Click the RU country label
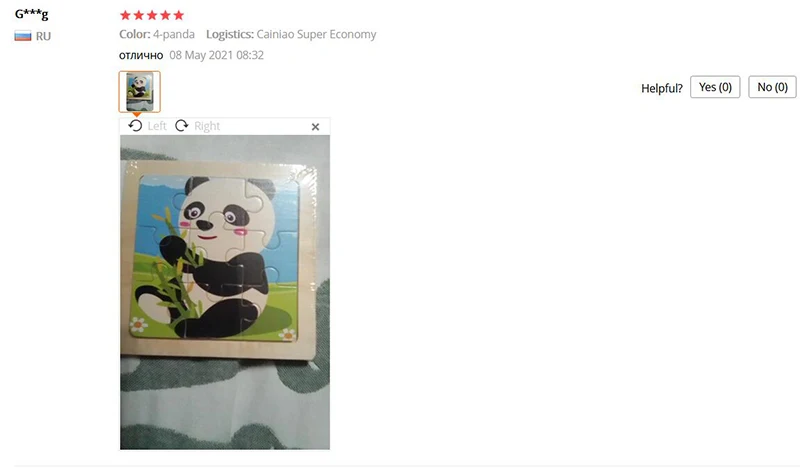The height and width of the screenshot is (472, 800). click(x=43, y=36)
